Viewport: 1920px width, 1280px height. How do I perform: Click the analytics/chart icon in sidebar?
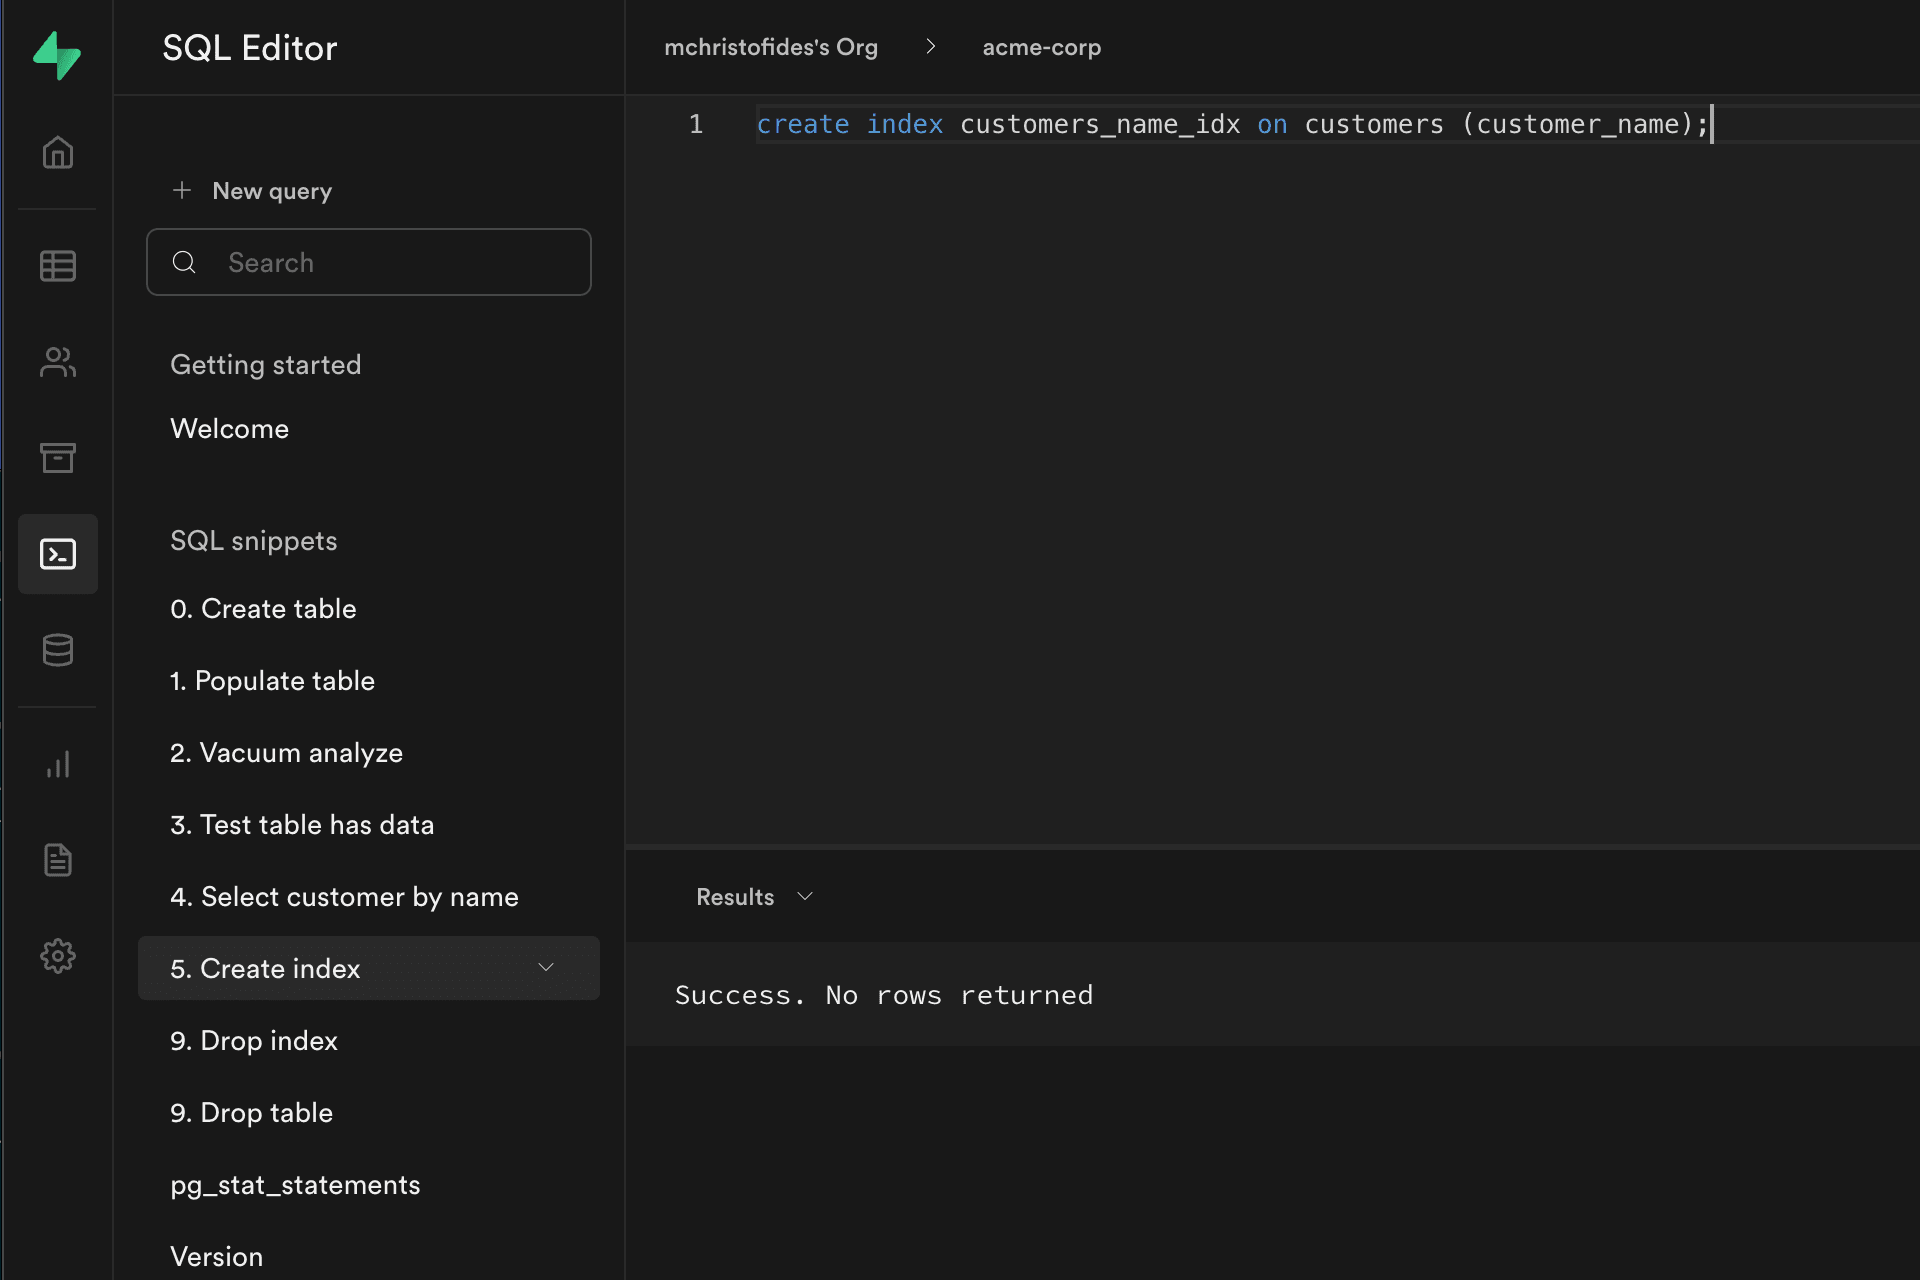[x=57, y=766]
